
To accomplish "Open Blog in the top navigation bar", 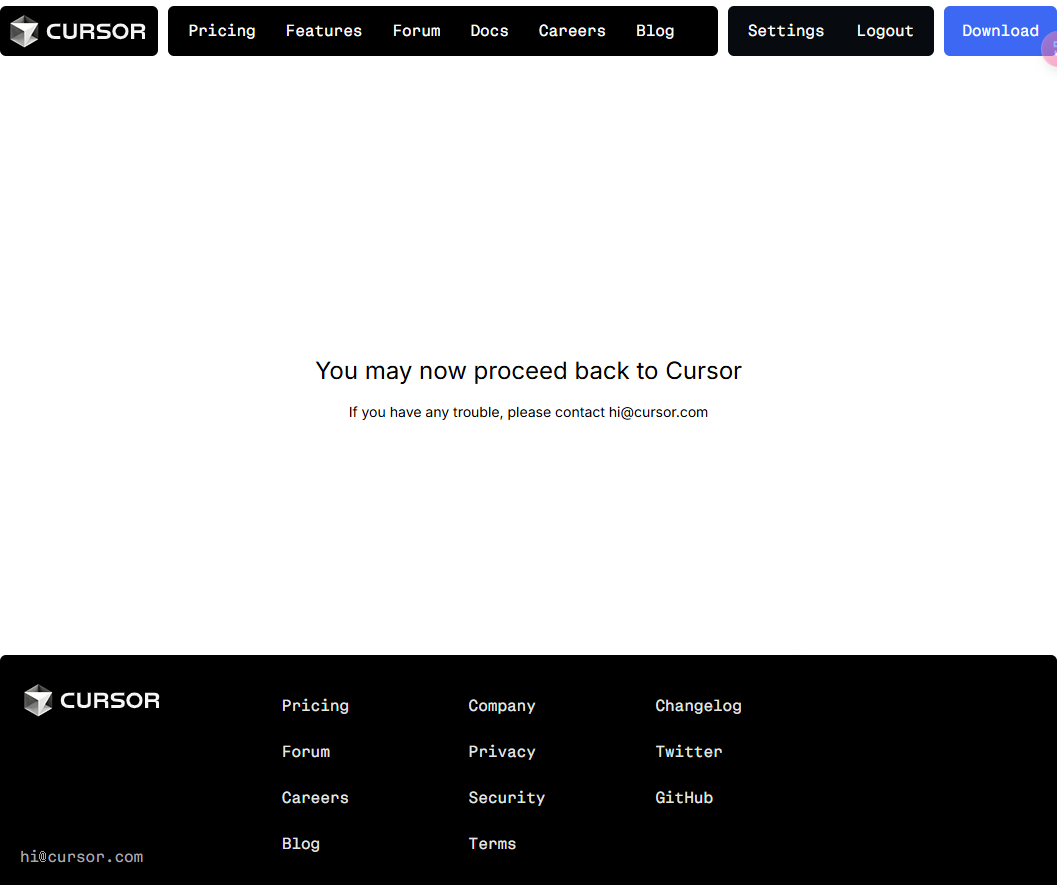I will point(655,31).
